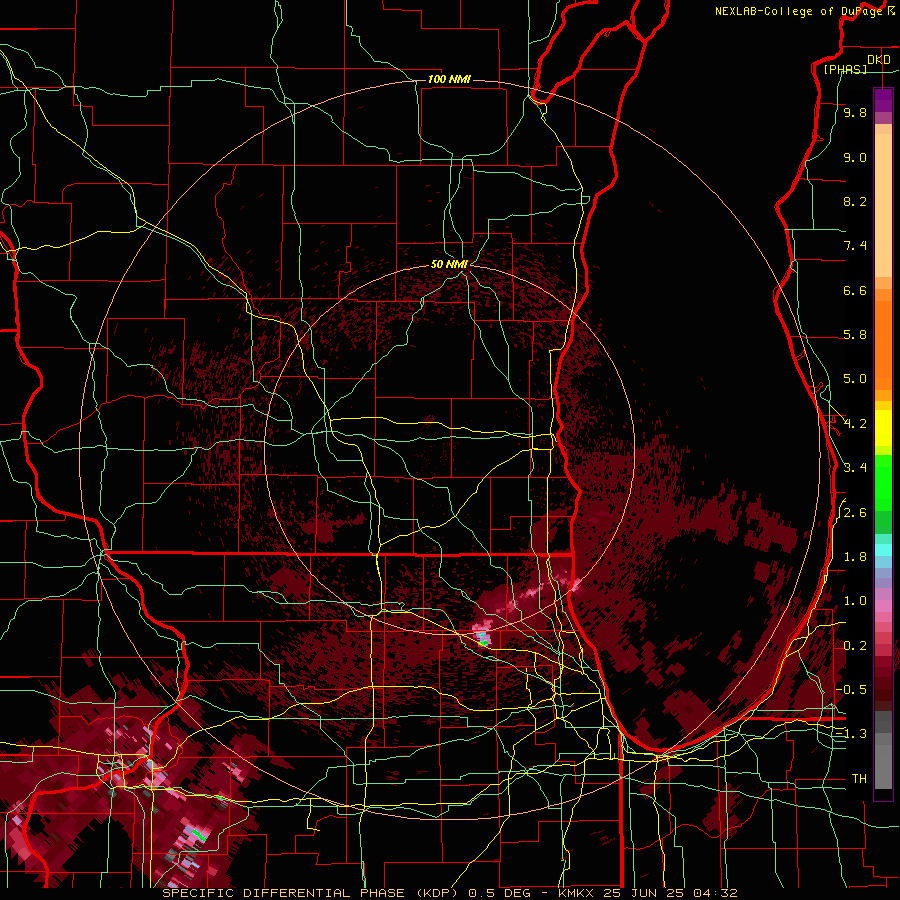Click the TH threshold legend label
Screen dimensions: 900x900
point(859,779)
